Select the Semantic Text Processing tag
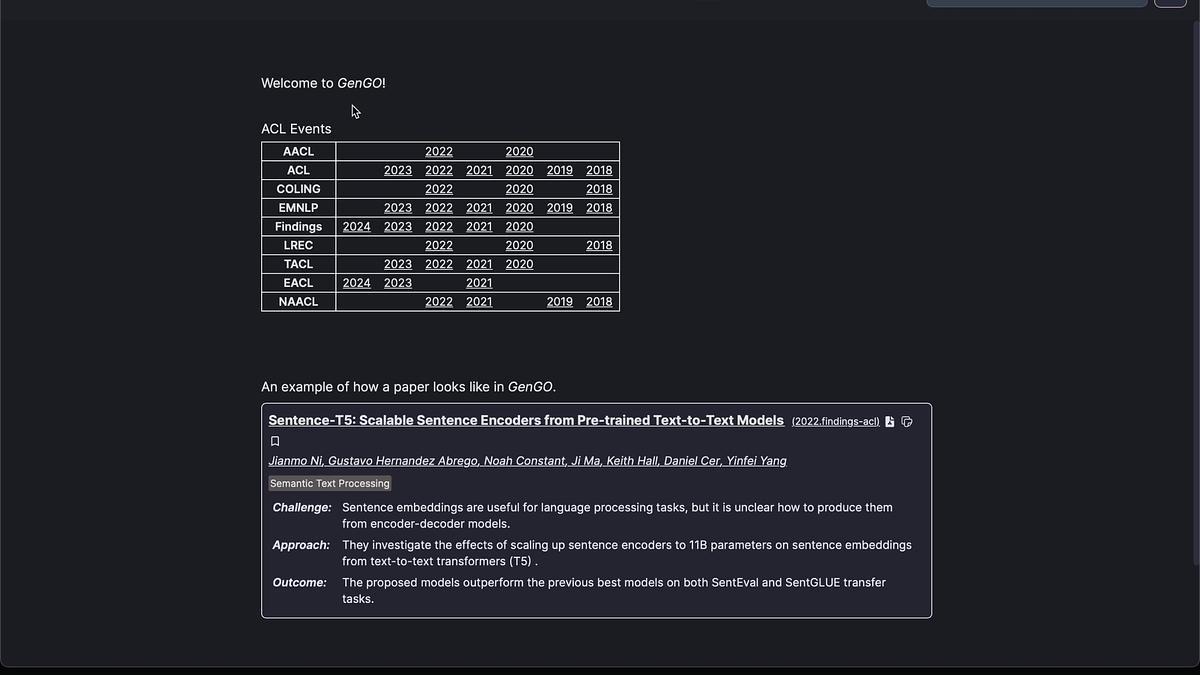The width and height of the screenshot is (1200, 675). tap(329, 483)
